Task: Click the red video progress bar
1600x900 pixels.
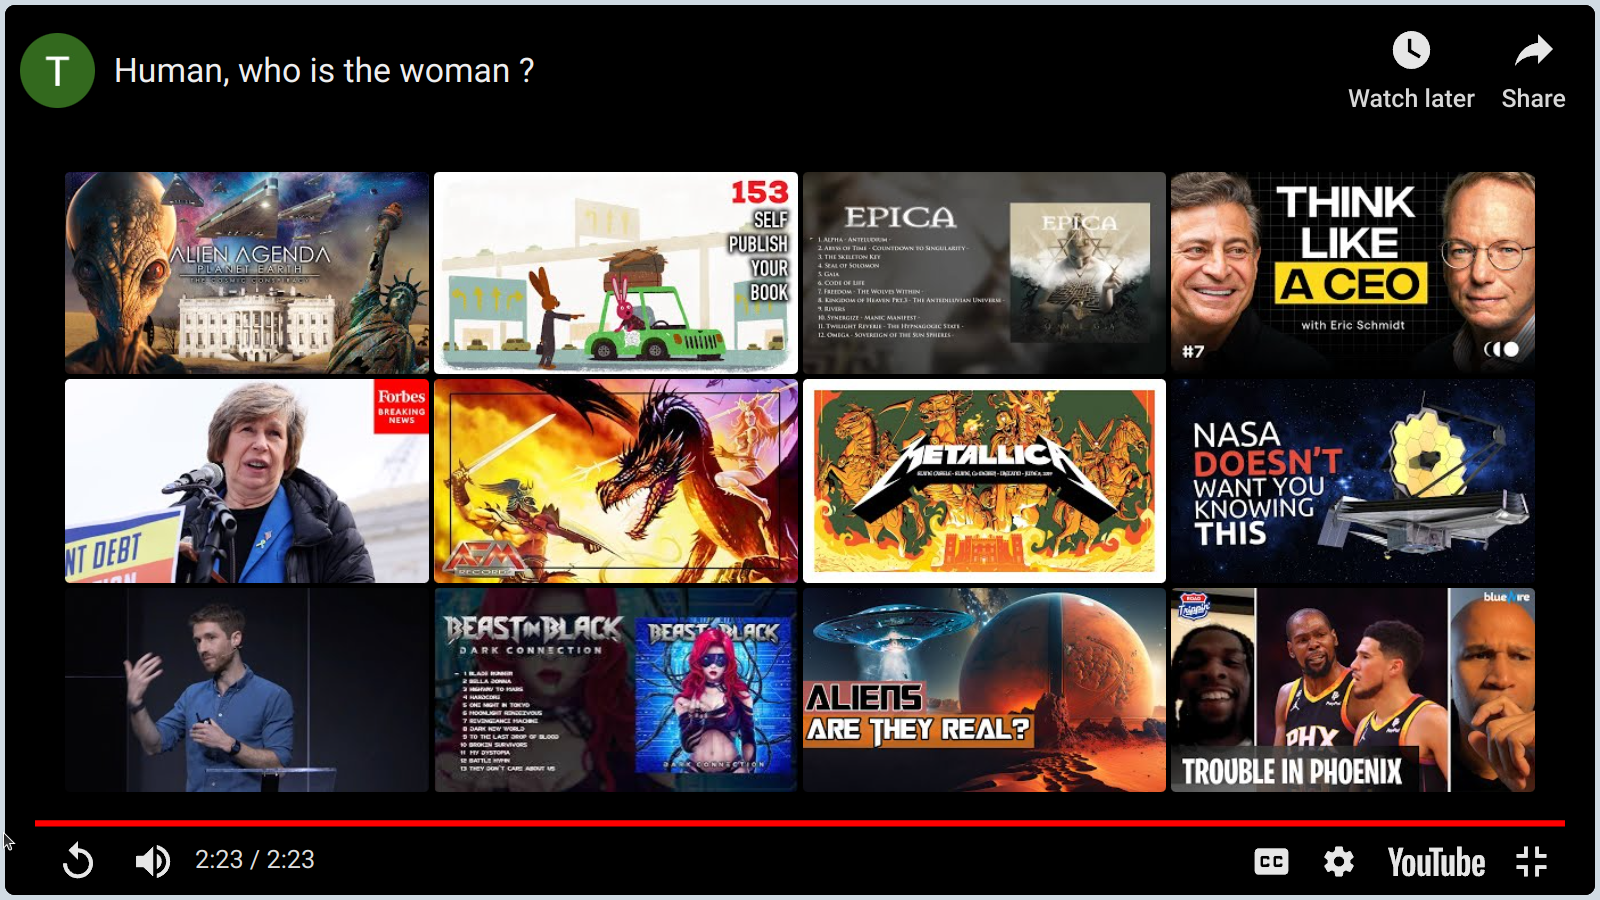Action: 800,823
